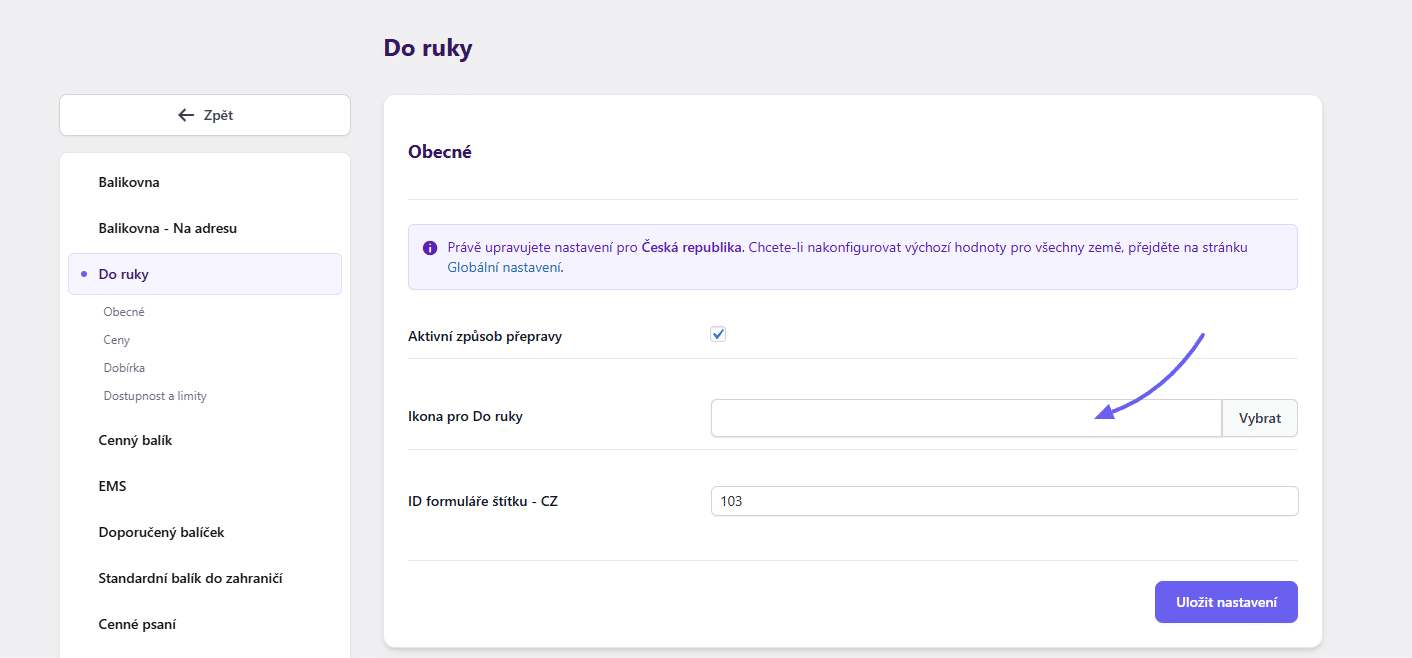Select the Do ruky menu item
This screenshot has width=1412, height=658.
[x=124, y=274]
